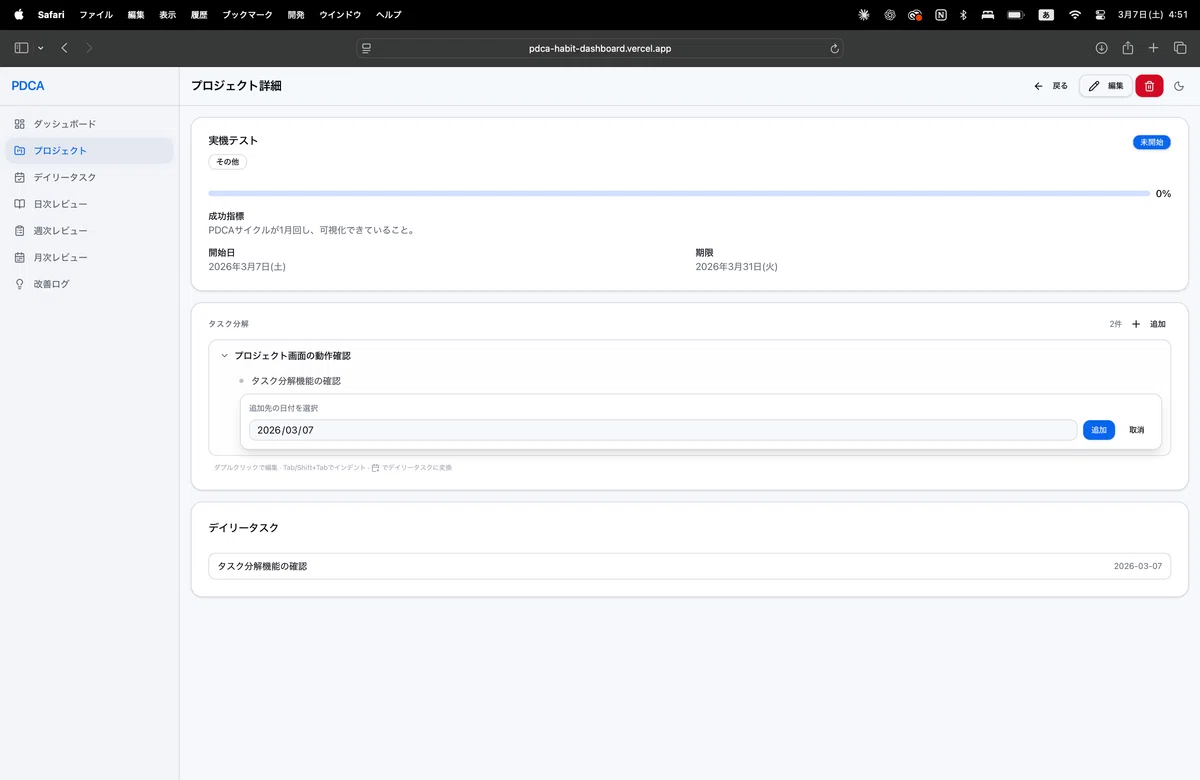Open the ブックマーク menu
This screenshot has width=1200, height=780.
(248, 15)
